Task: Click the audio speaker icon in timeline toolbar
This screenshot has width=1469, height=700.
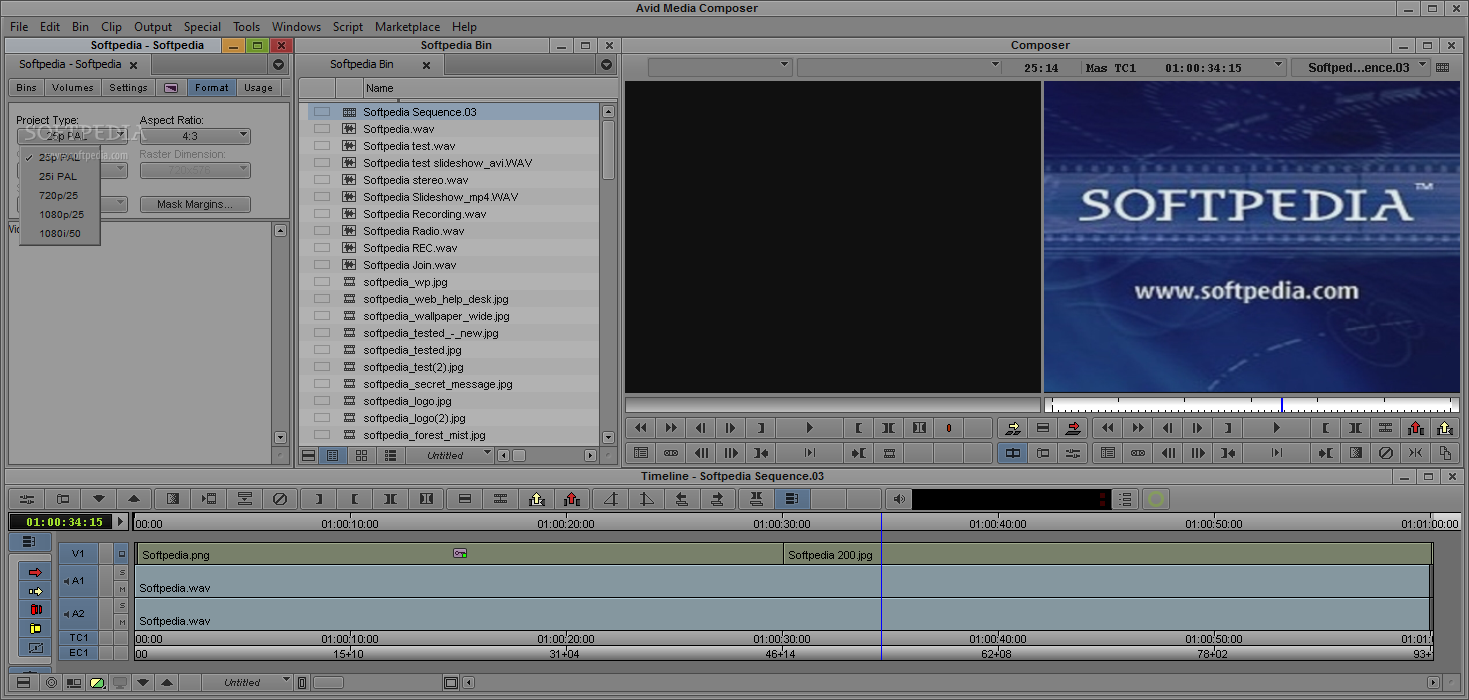Action: (x=898, y=498)
